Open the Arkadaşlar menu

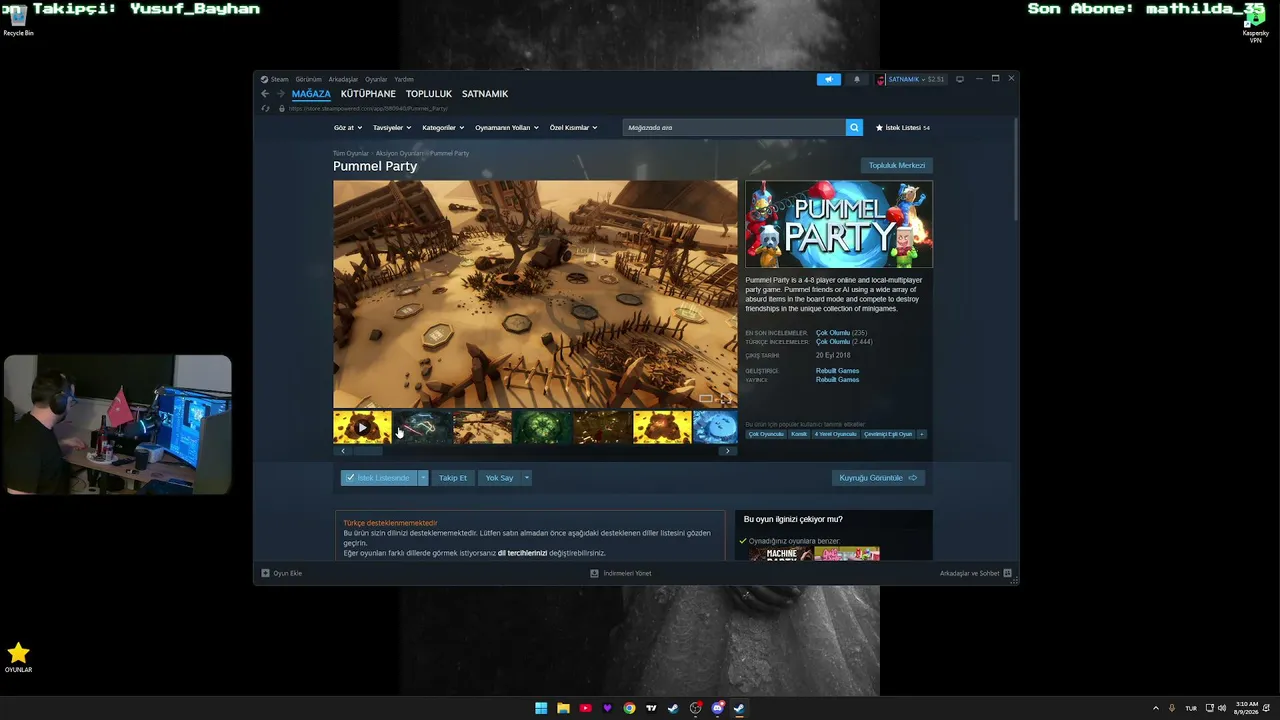[343, 79]
